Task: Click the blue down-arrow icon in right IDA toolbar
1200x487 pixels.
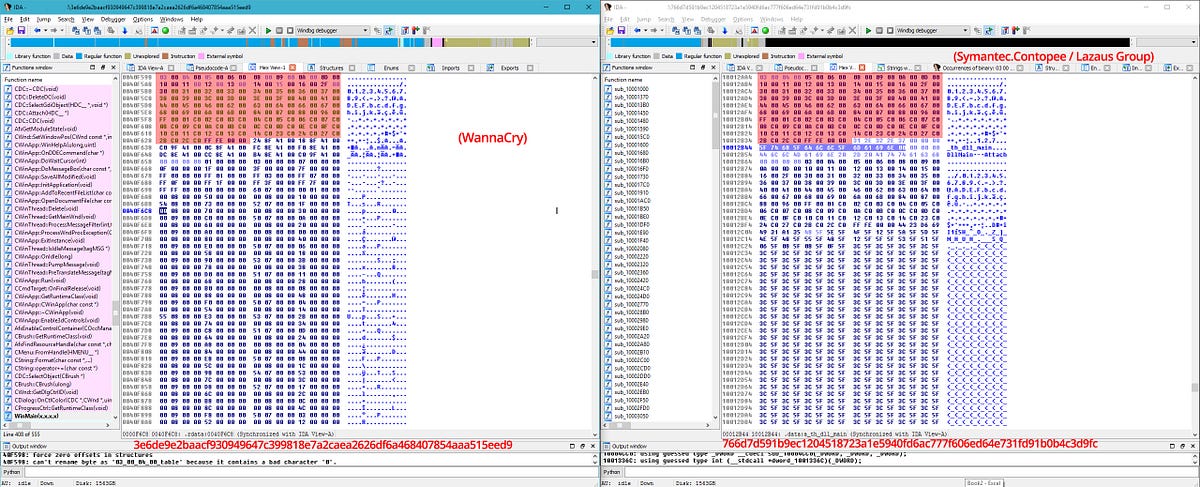Action: (x=725, y=30)
